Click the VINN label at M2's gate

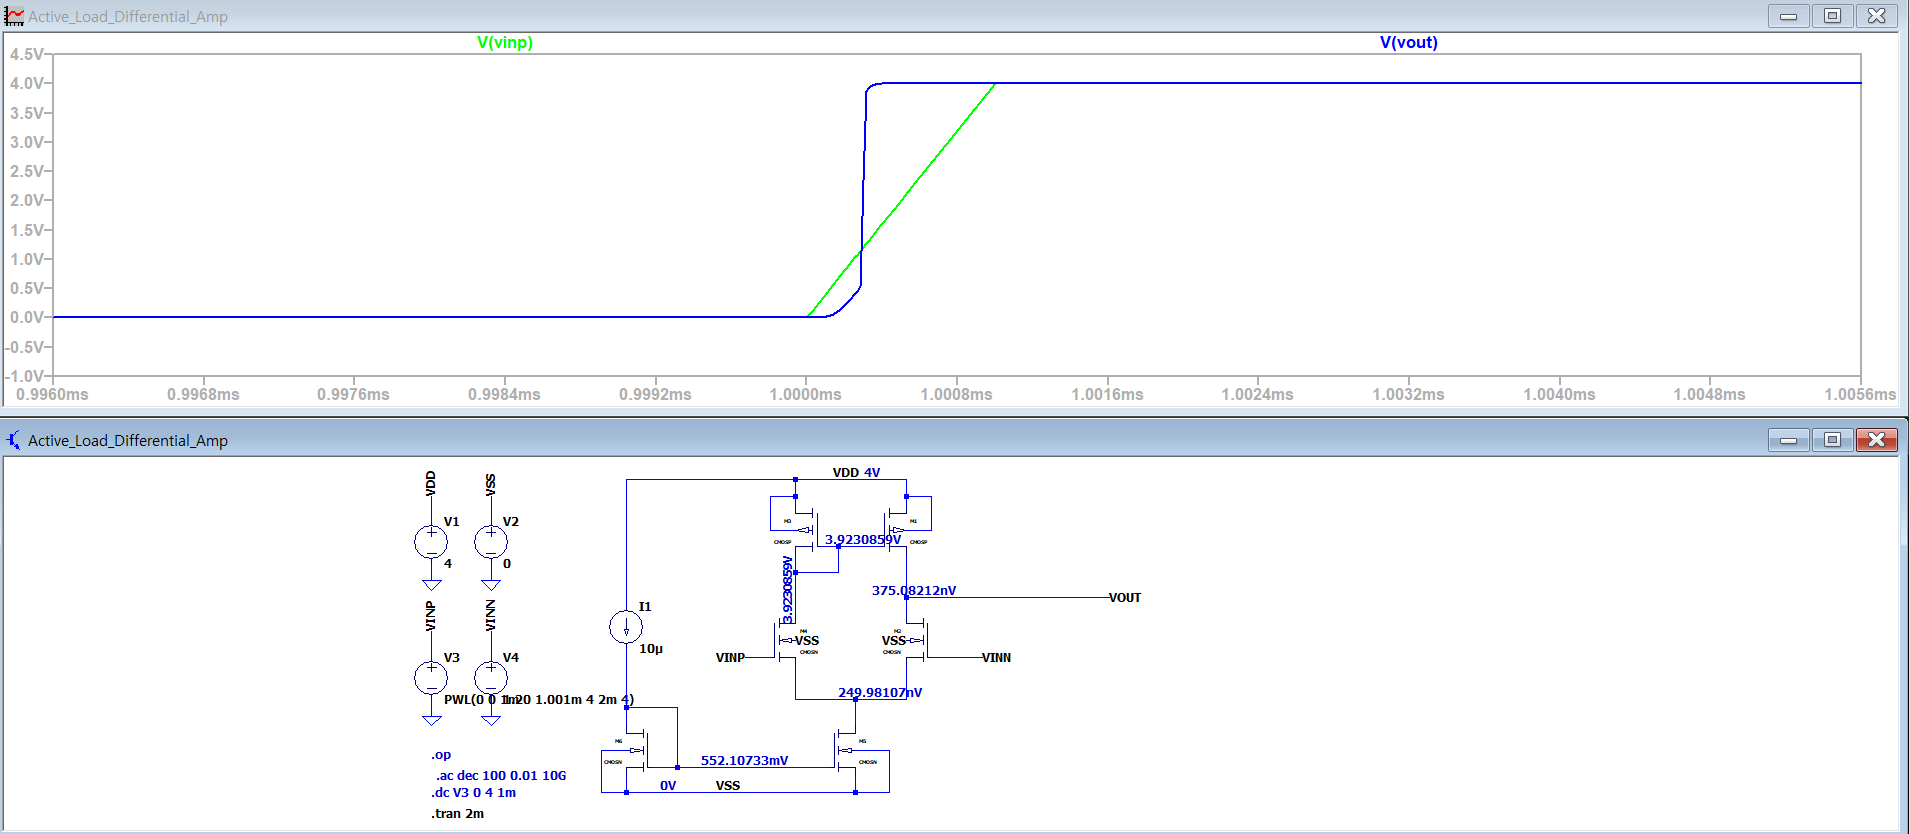[996, 657]
